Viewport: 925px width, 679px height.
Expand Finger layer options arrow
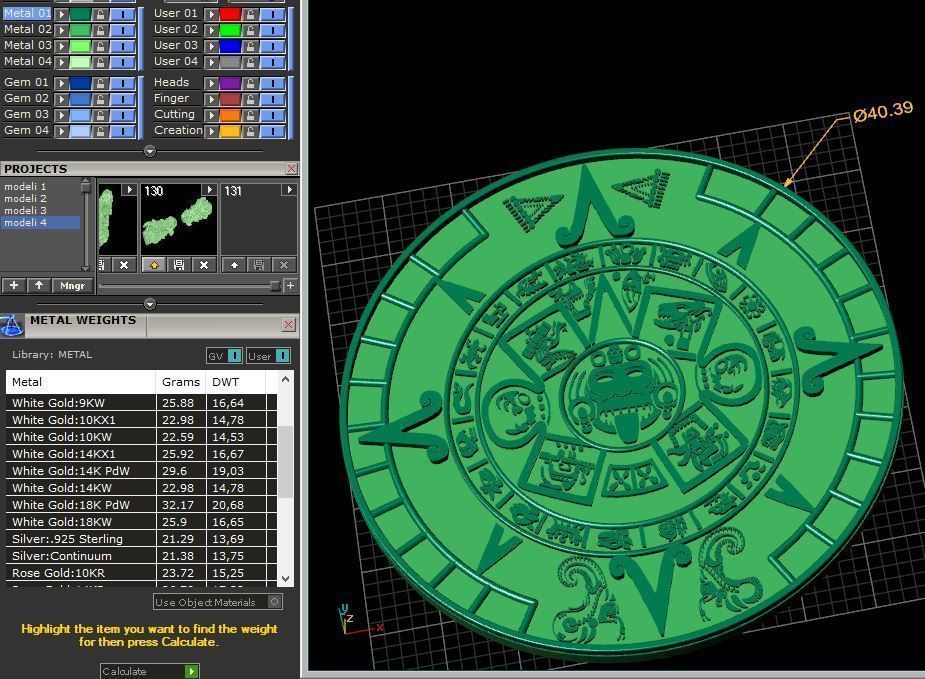click(x=211, y=99)
